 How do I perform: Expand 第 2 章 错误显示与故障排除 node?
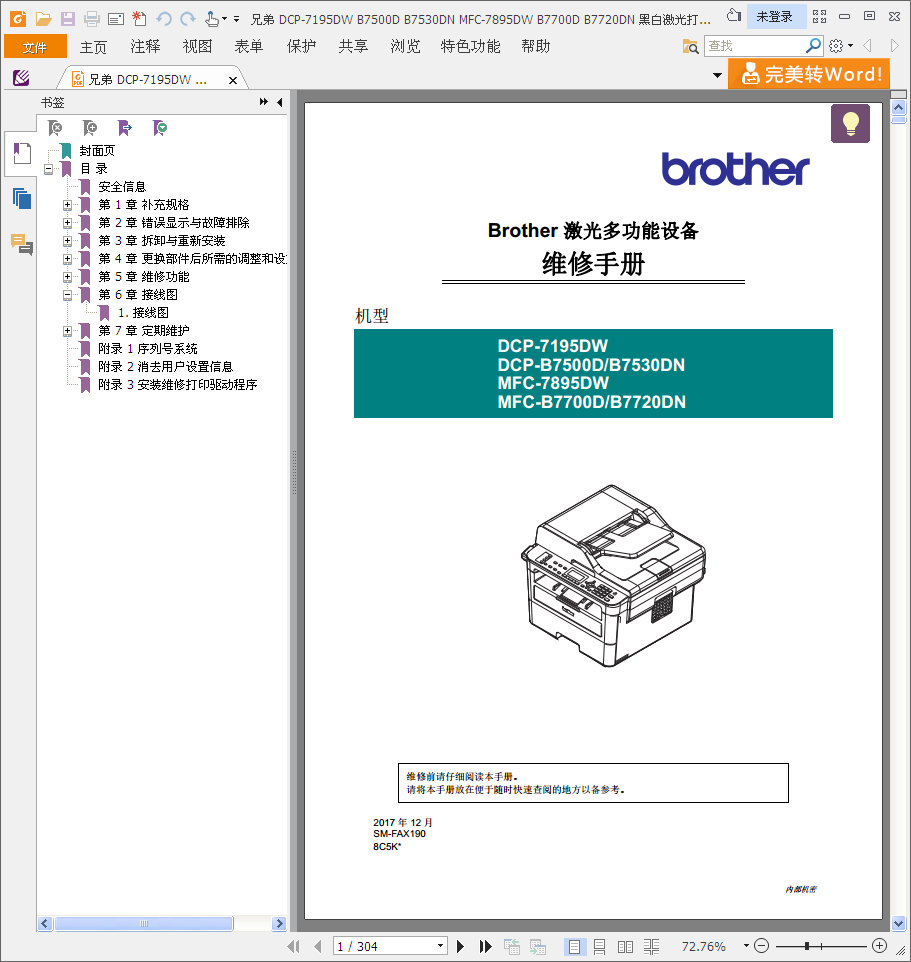pos(67,223)
